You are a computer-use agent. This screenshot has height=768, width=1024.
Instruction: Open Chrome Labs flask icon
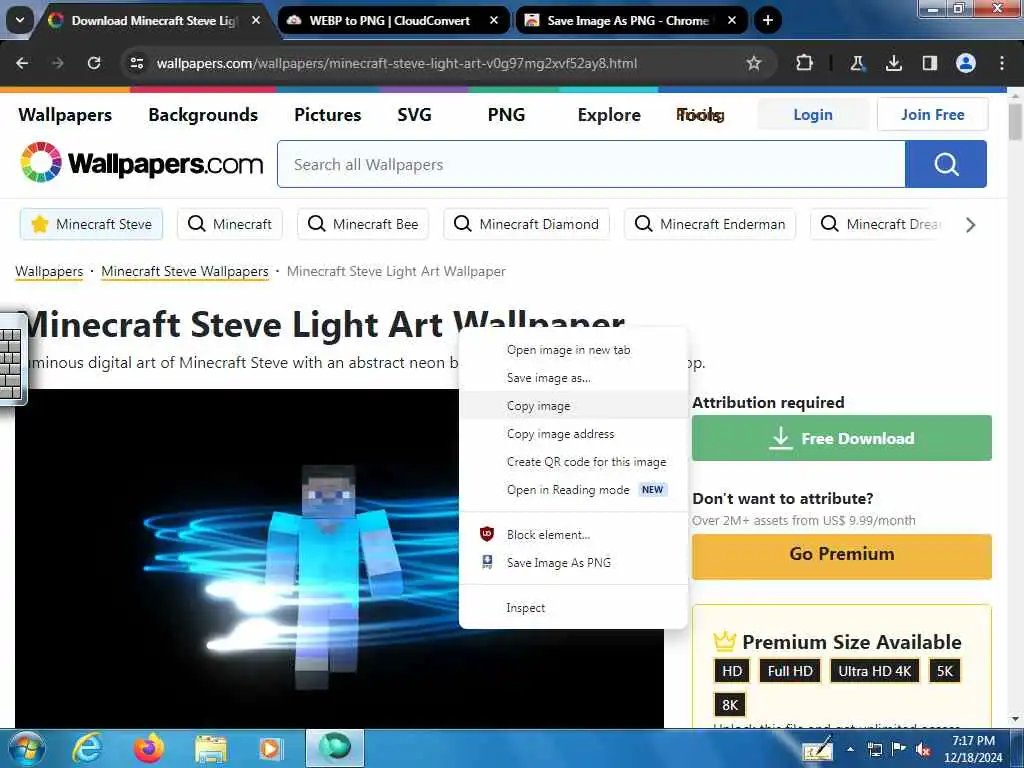pyautogui.click(x=857, y=63)
